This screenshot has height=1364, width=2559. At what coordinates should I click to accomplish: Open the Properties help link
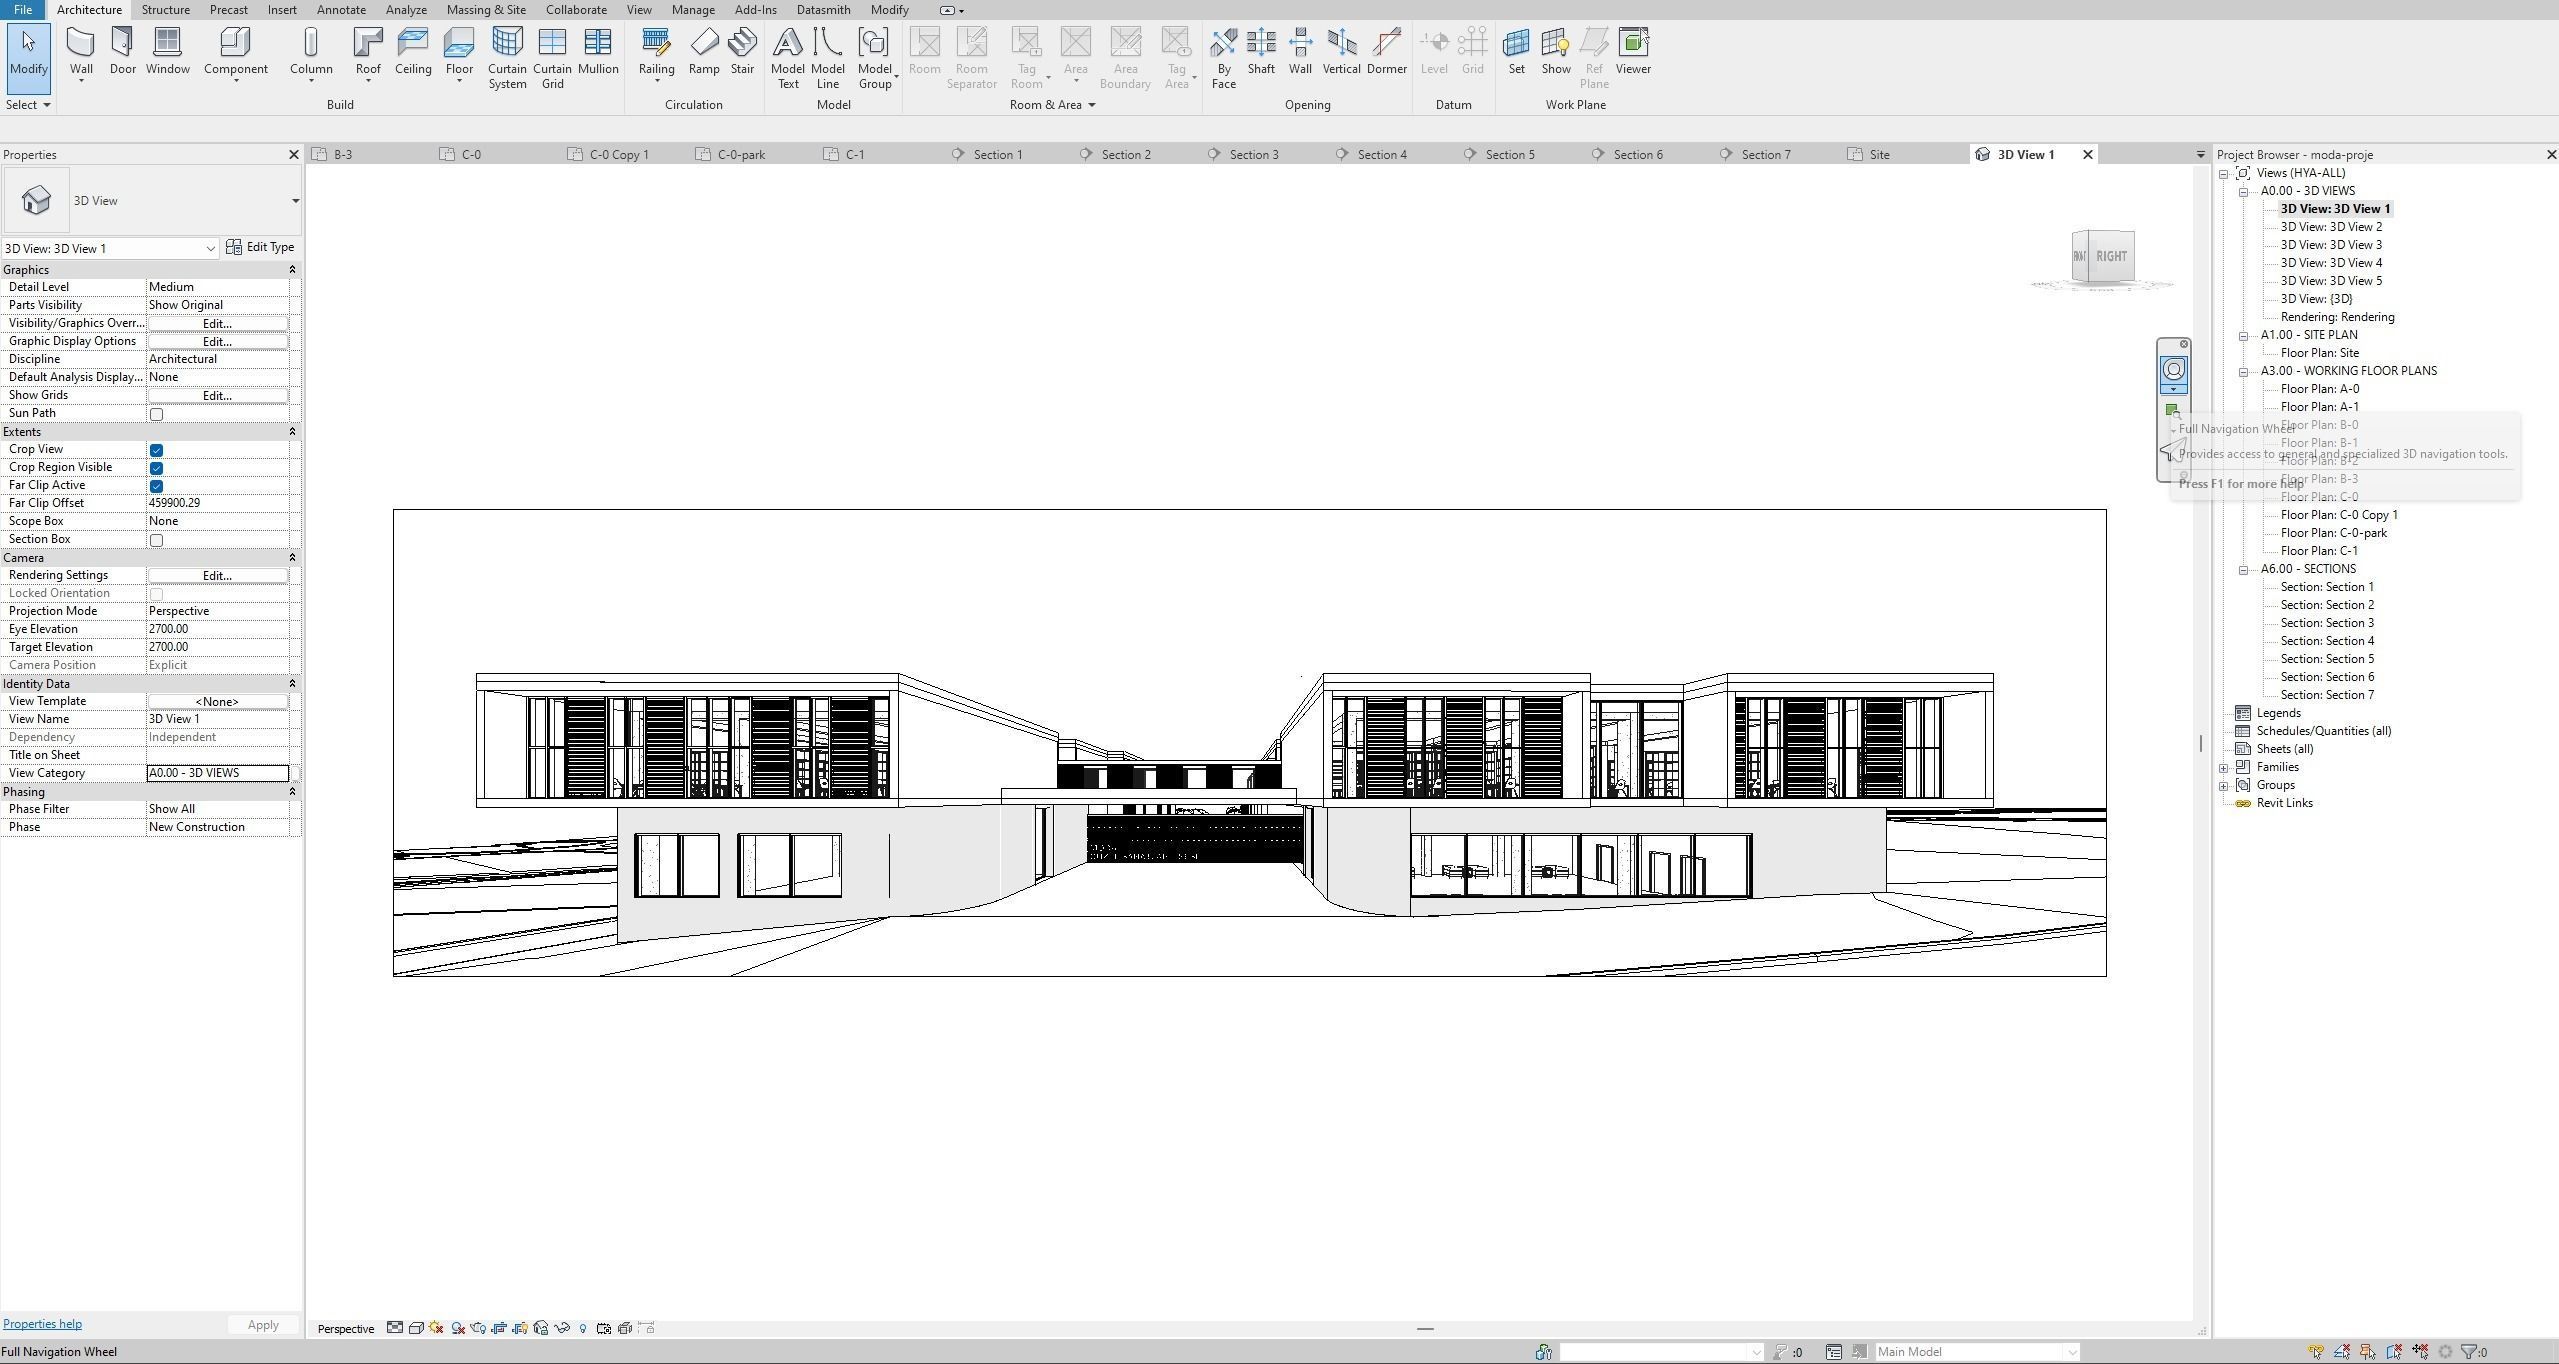(x=42, y=1324)
